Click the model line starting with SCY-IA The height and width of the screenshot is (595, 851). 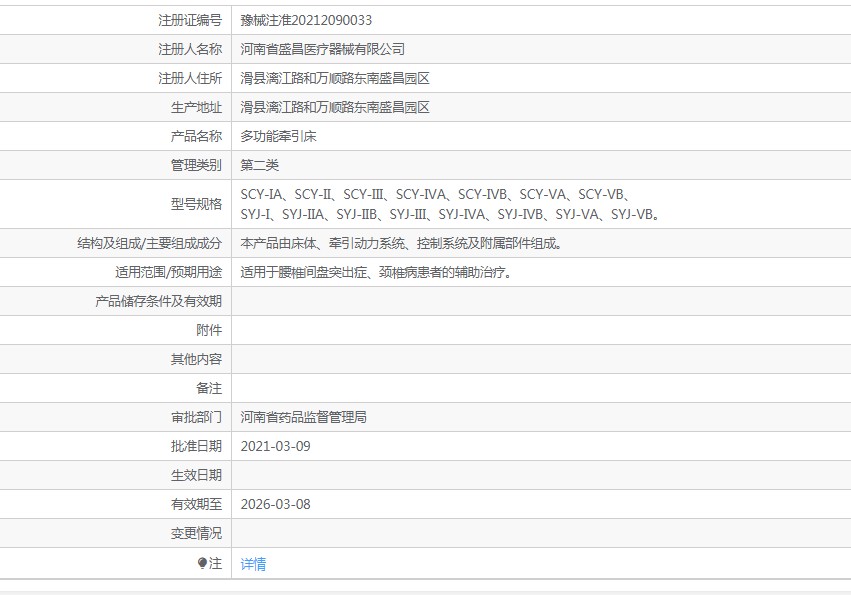coord(435,194)
